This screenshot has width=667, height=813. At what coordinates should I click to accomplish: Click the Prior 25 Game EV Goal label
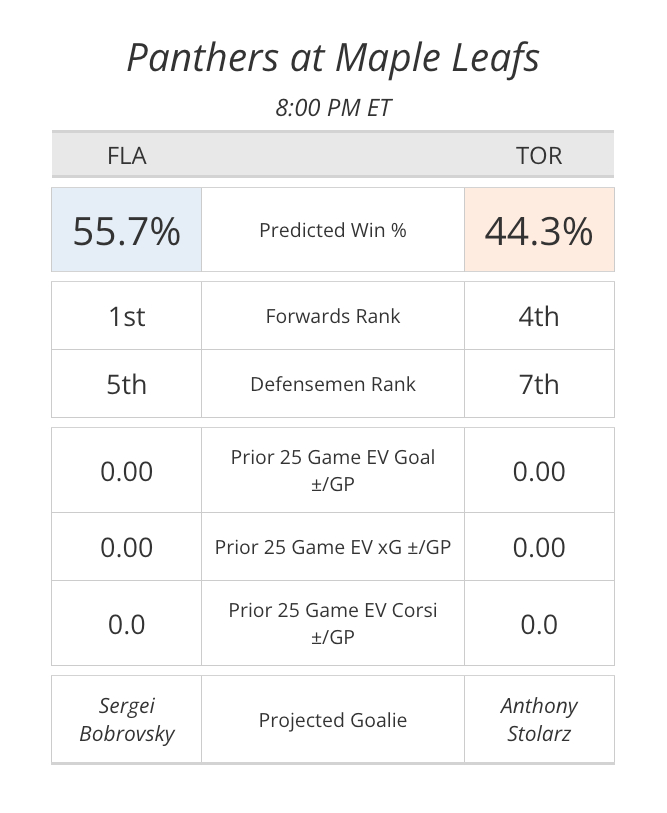(x=333, y=471)
